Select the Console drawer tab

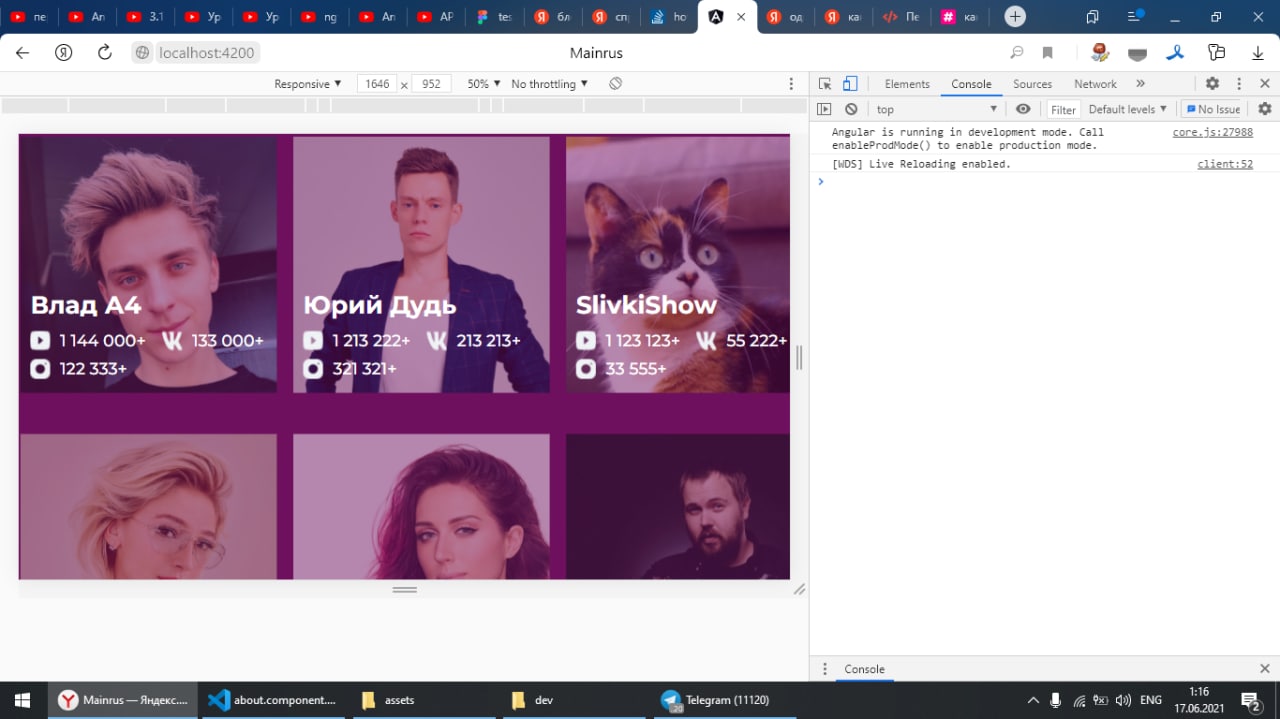tap(864, 669)
